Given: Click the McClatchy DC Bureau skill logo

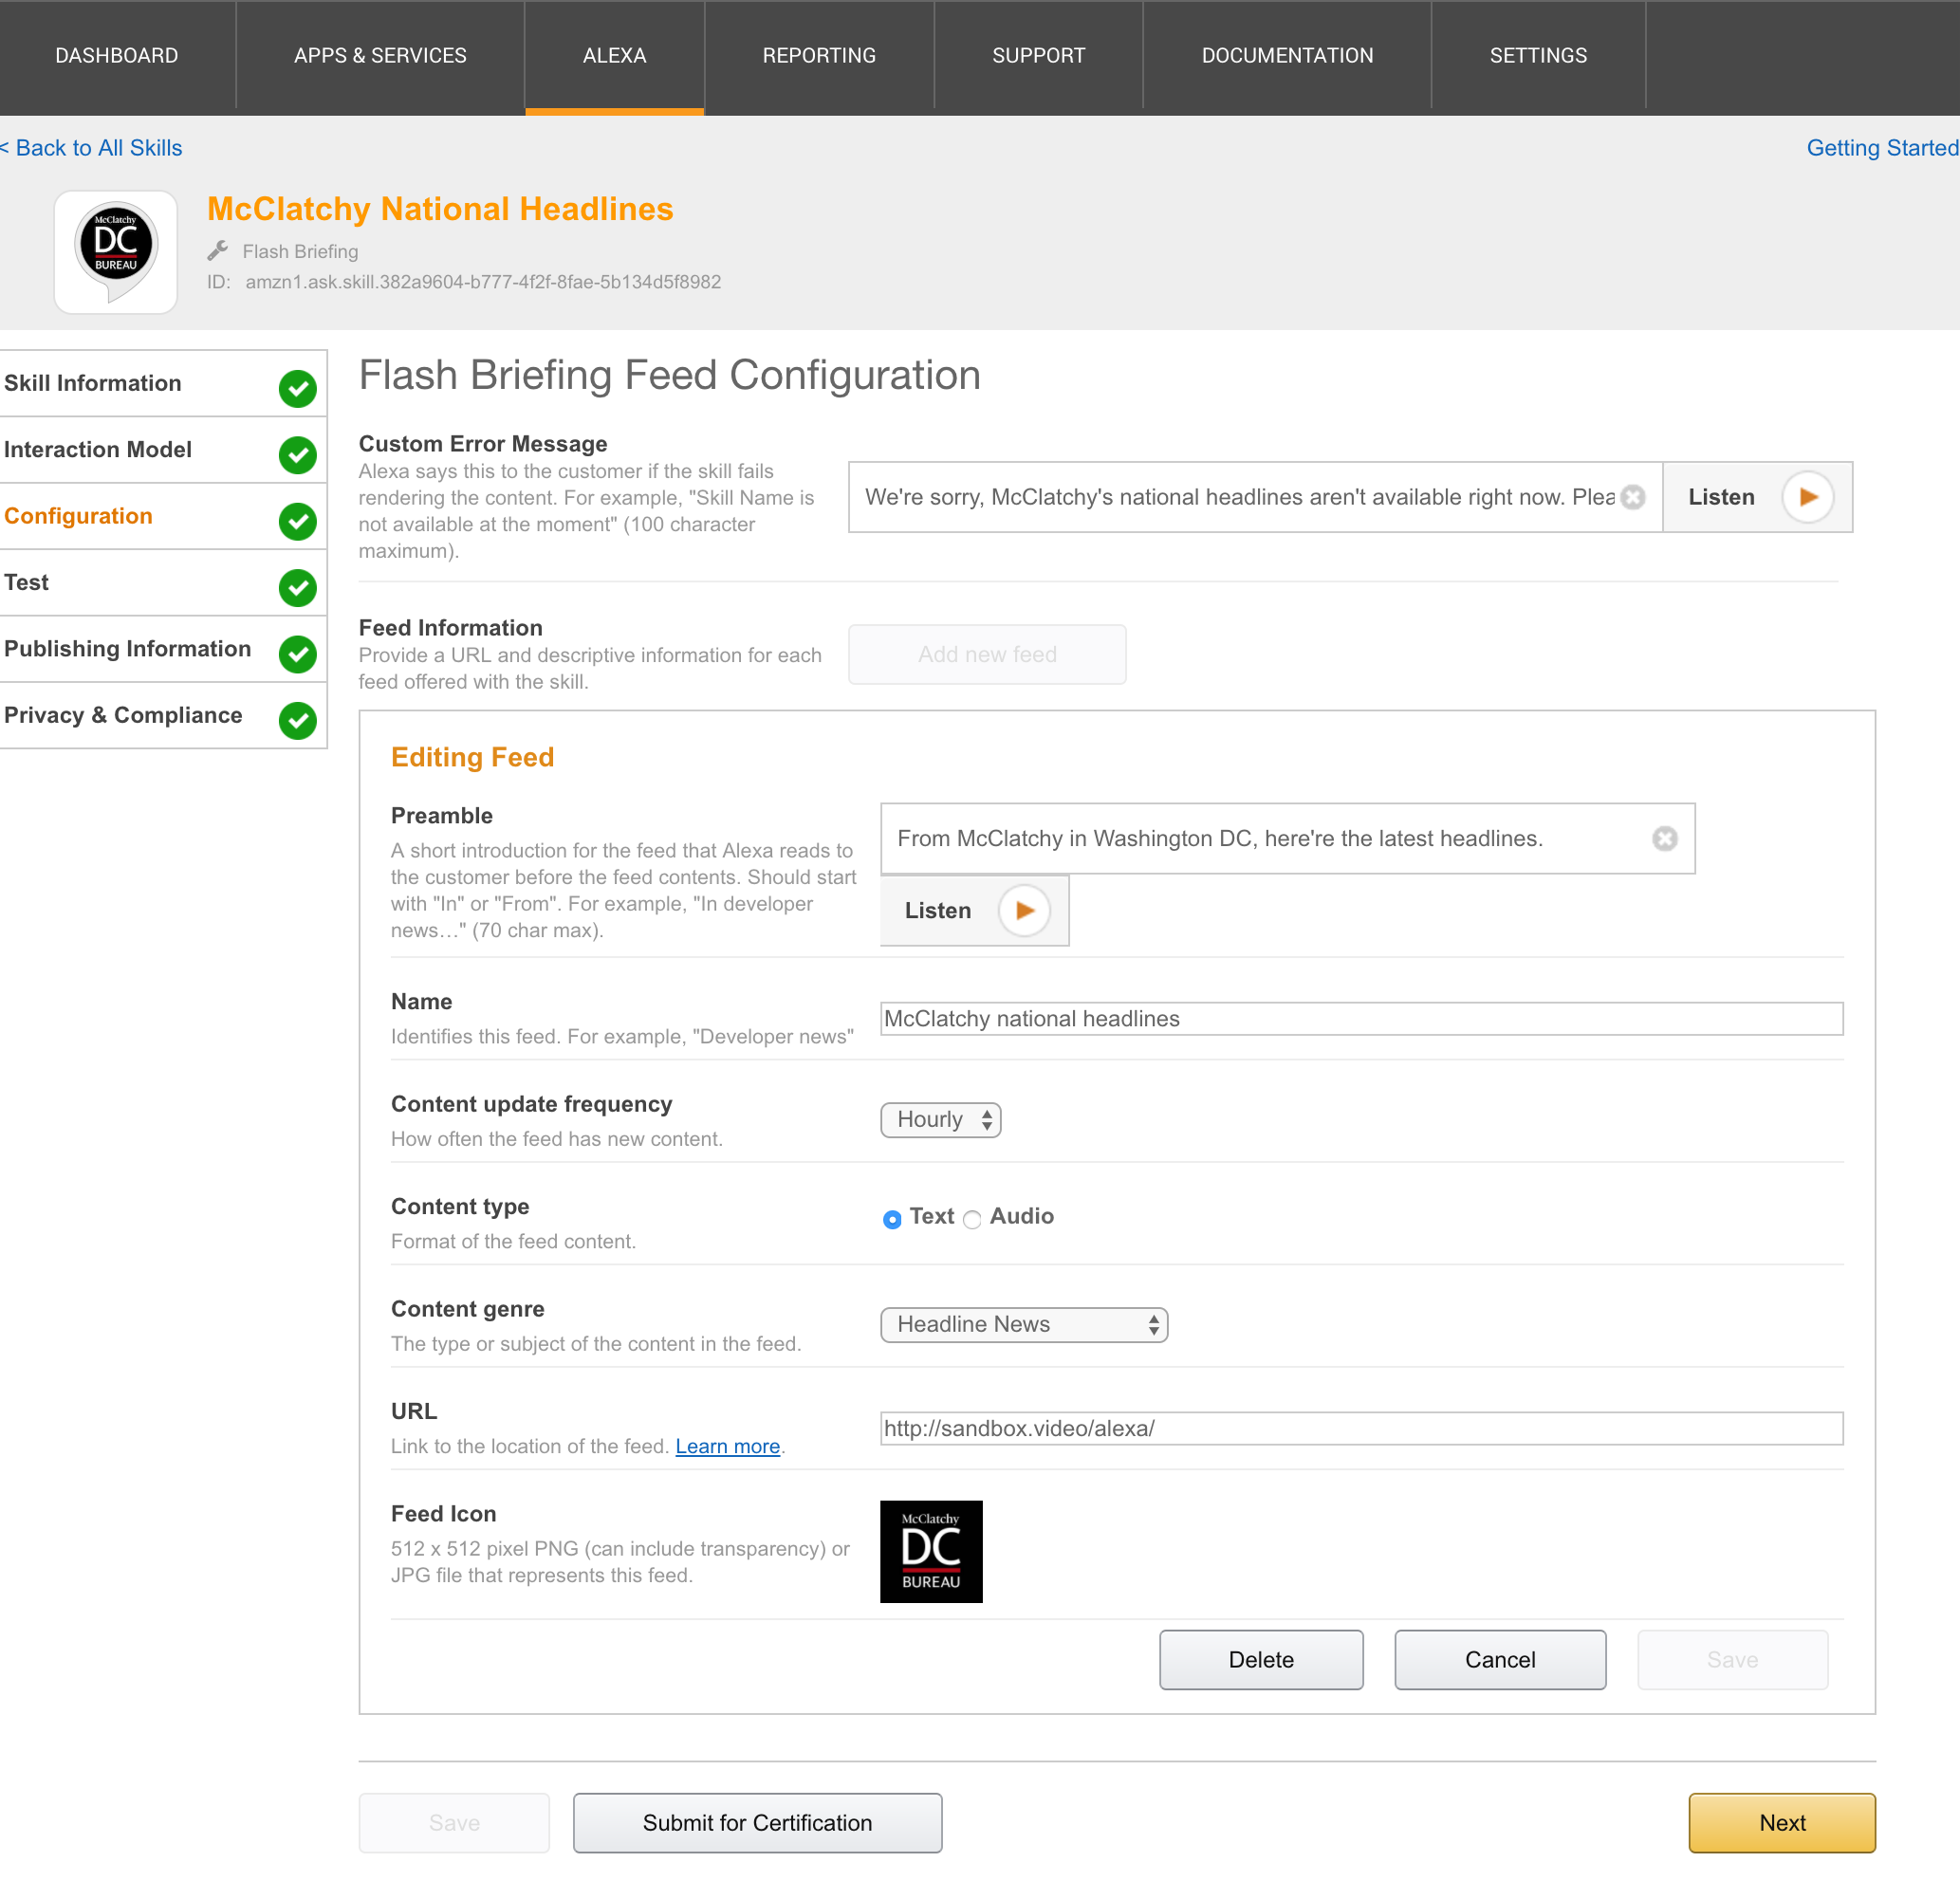Looking at the screenshot, I should 116,250.
